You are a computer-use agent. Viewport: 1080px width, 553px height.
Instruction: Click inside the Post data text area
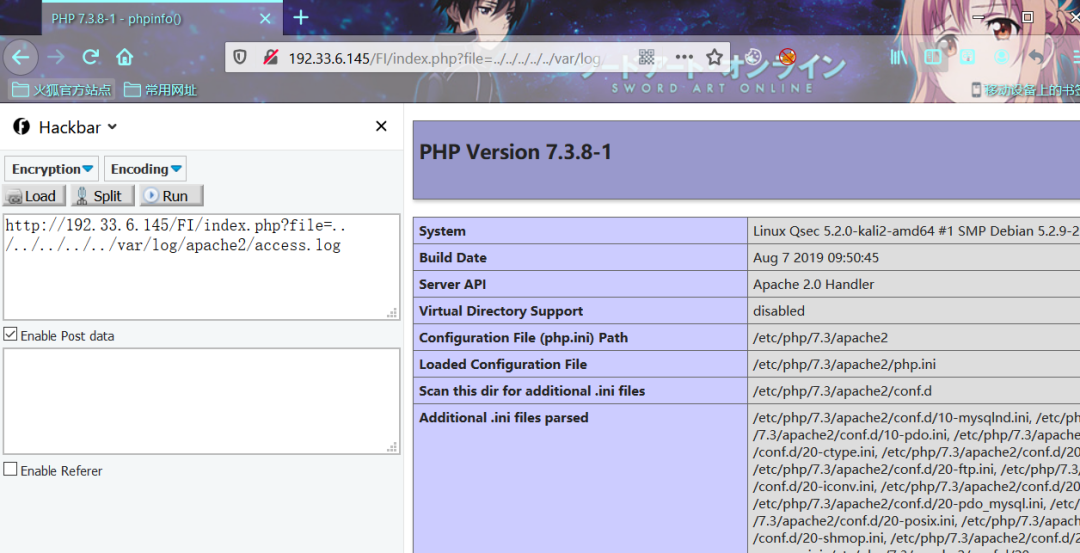pos(201,401)
